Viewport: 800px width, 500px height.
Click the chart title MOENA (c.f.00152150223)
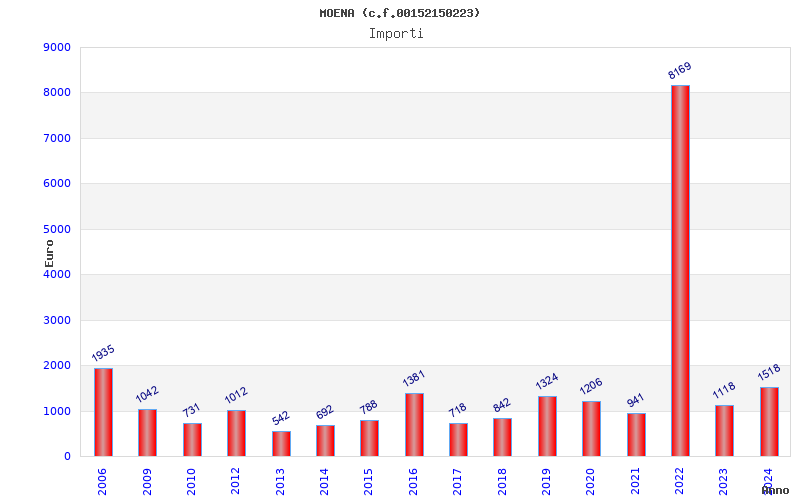coord(399,13)
